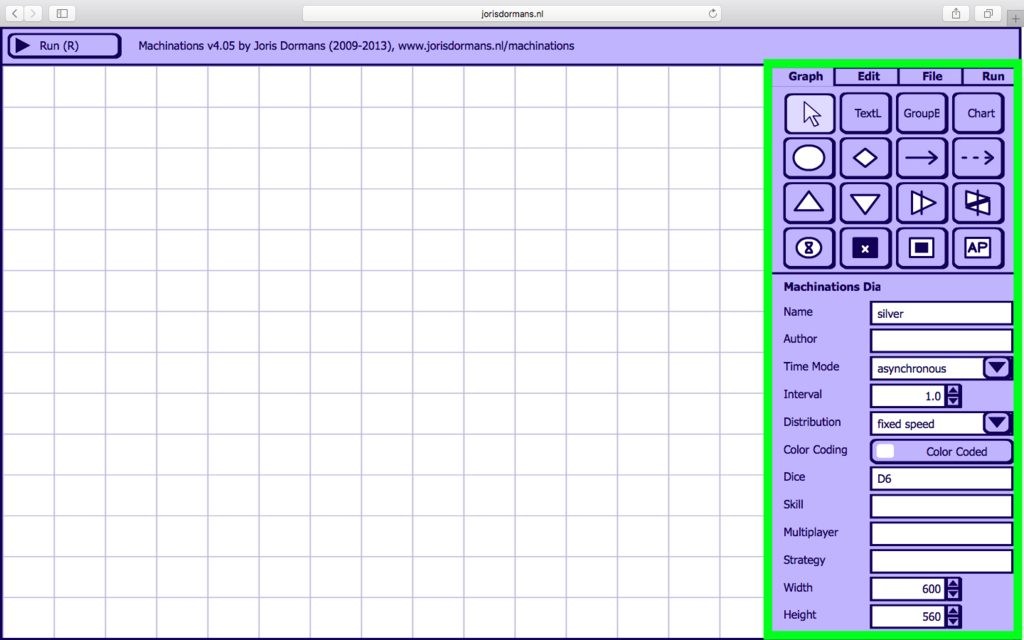Increase the Interval value with up arrow

pyautogui.click(x=953, y=391)
